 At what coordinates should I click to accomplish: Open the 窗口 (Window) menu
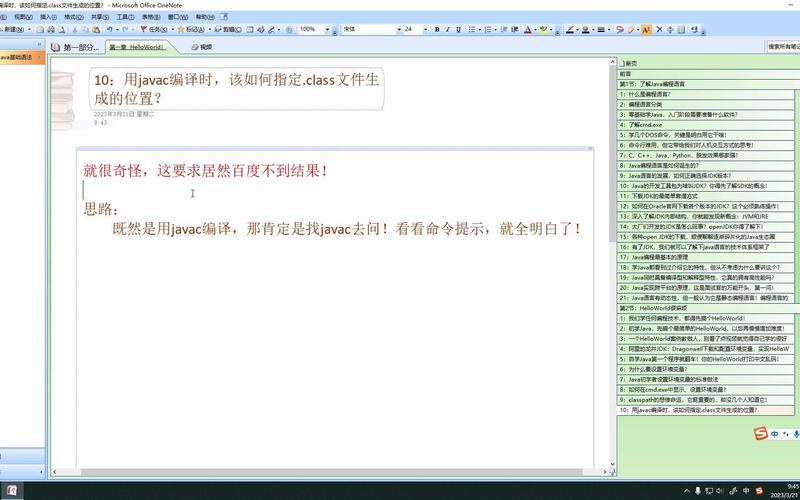(x=178, y=17)
